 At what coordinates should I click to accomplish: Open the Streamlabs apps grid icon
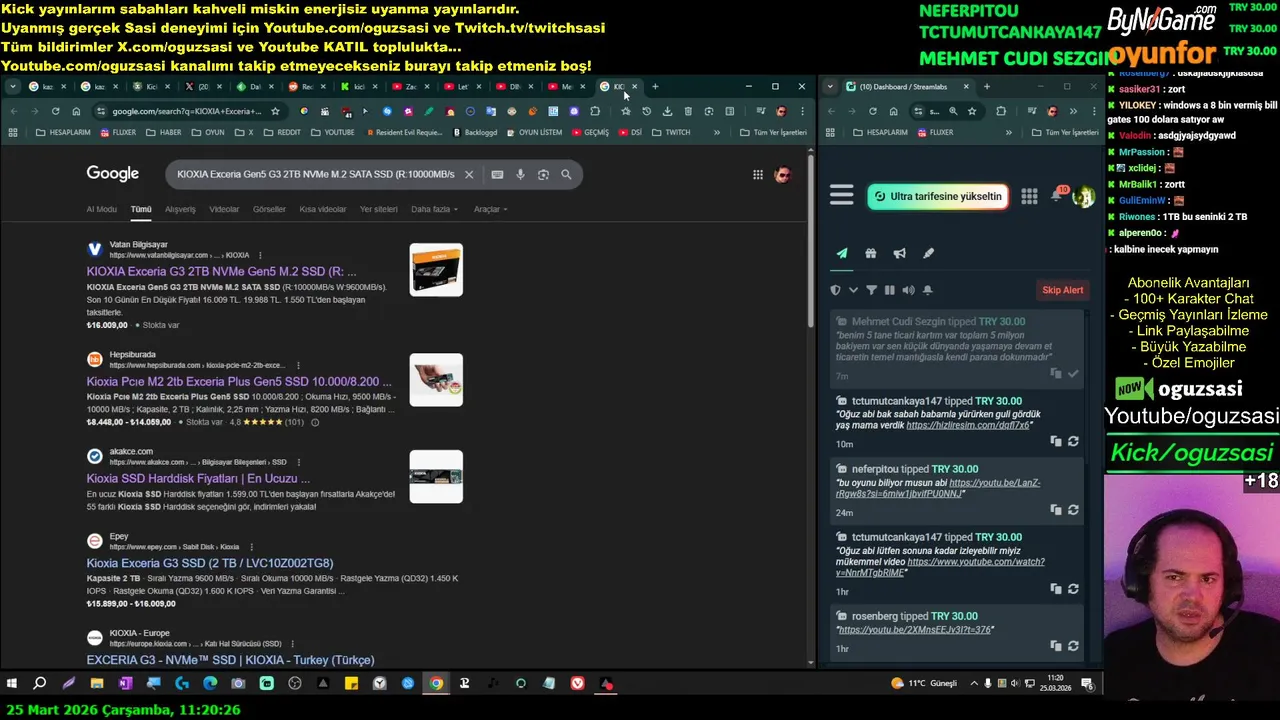pos(1029,196)
